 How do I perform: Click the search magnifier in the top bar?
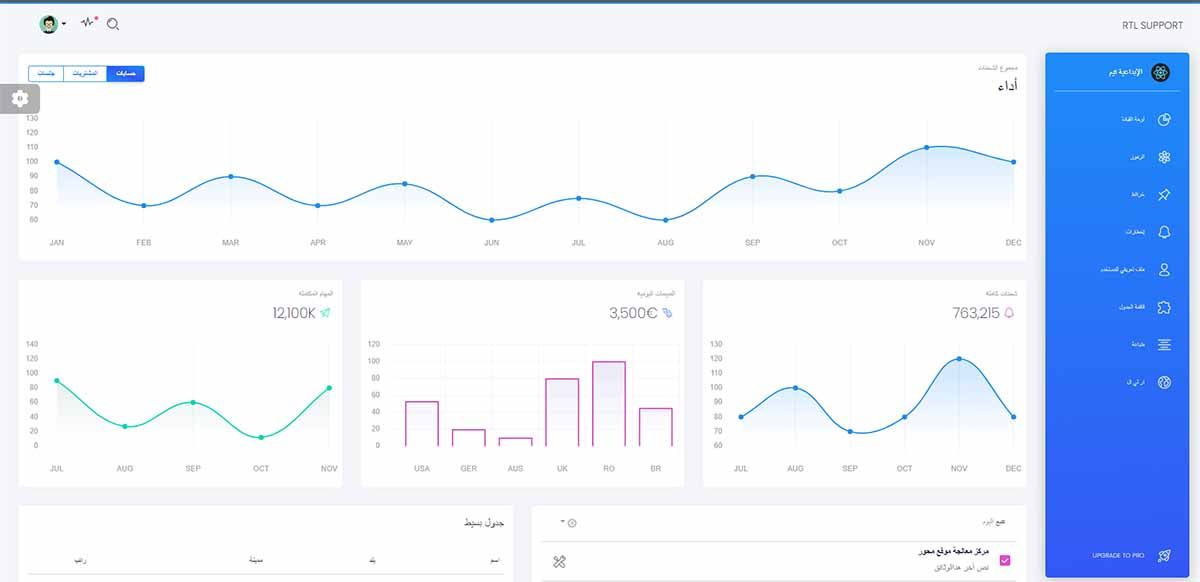coord(113,24)
